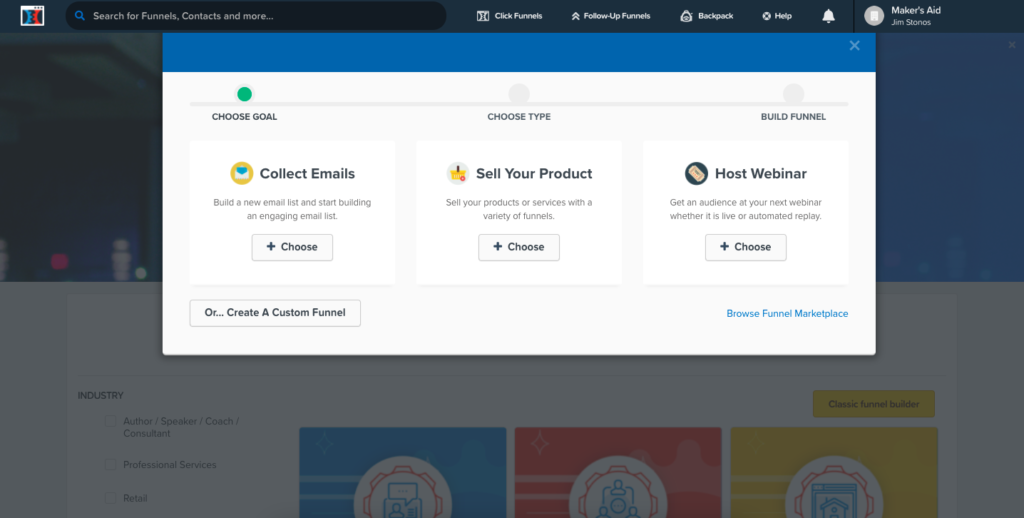Click the search magnifier icon

coord(80,16)
